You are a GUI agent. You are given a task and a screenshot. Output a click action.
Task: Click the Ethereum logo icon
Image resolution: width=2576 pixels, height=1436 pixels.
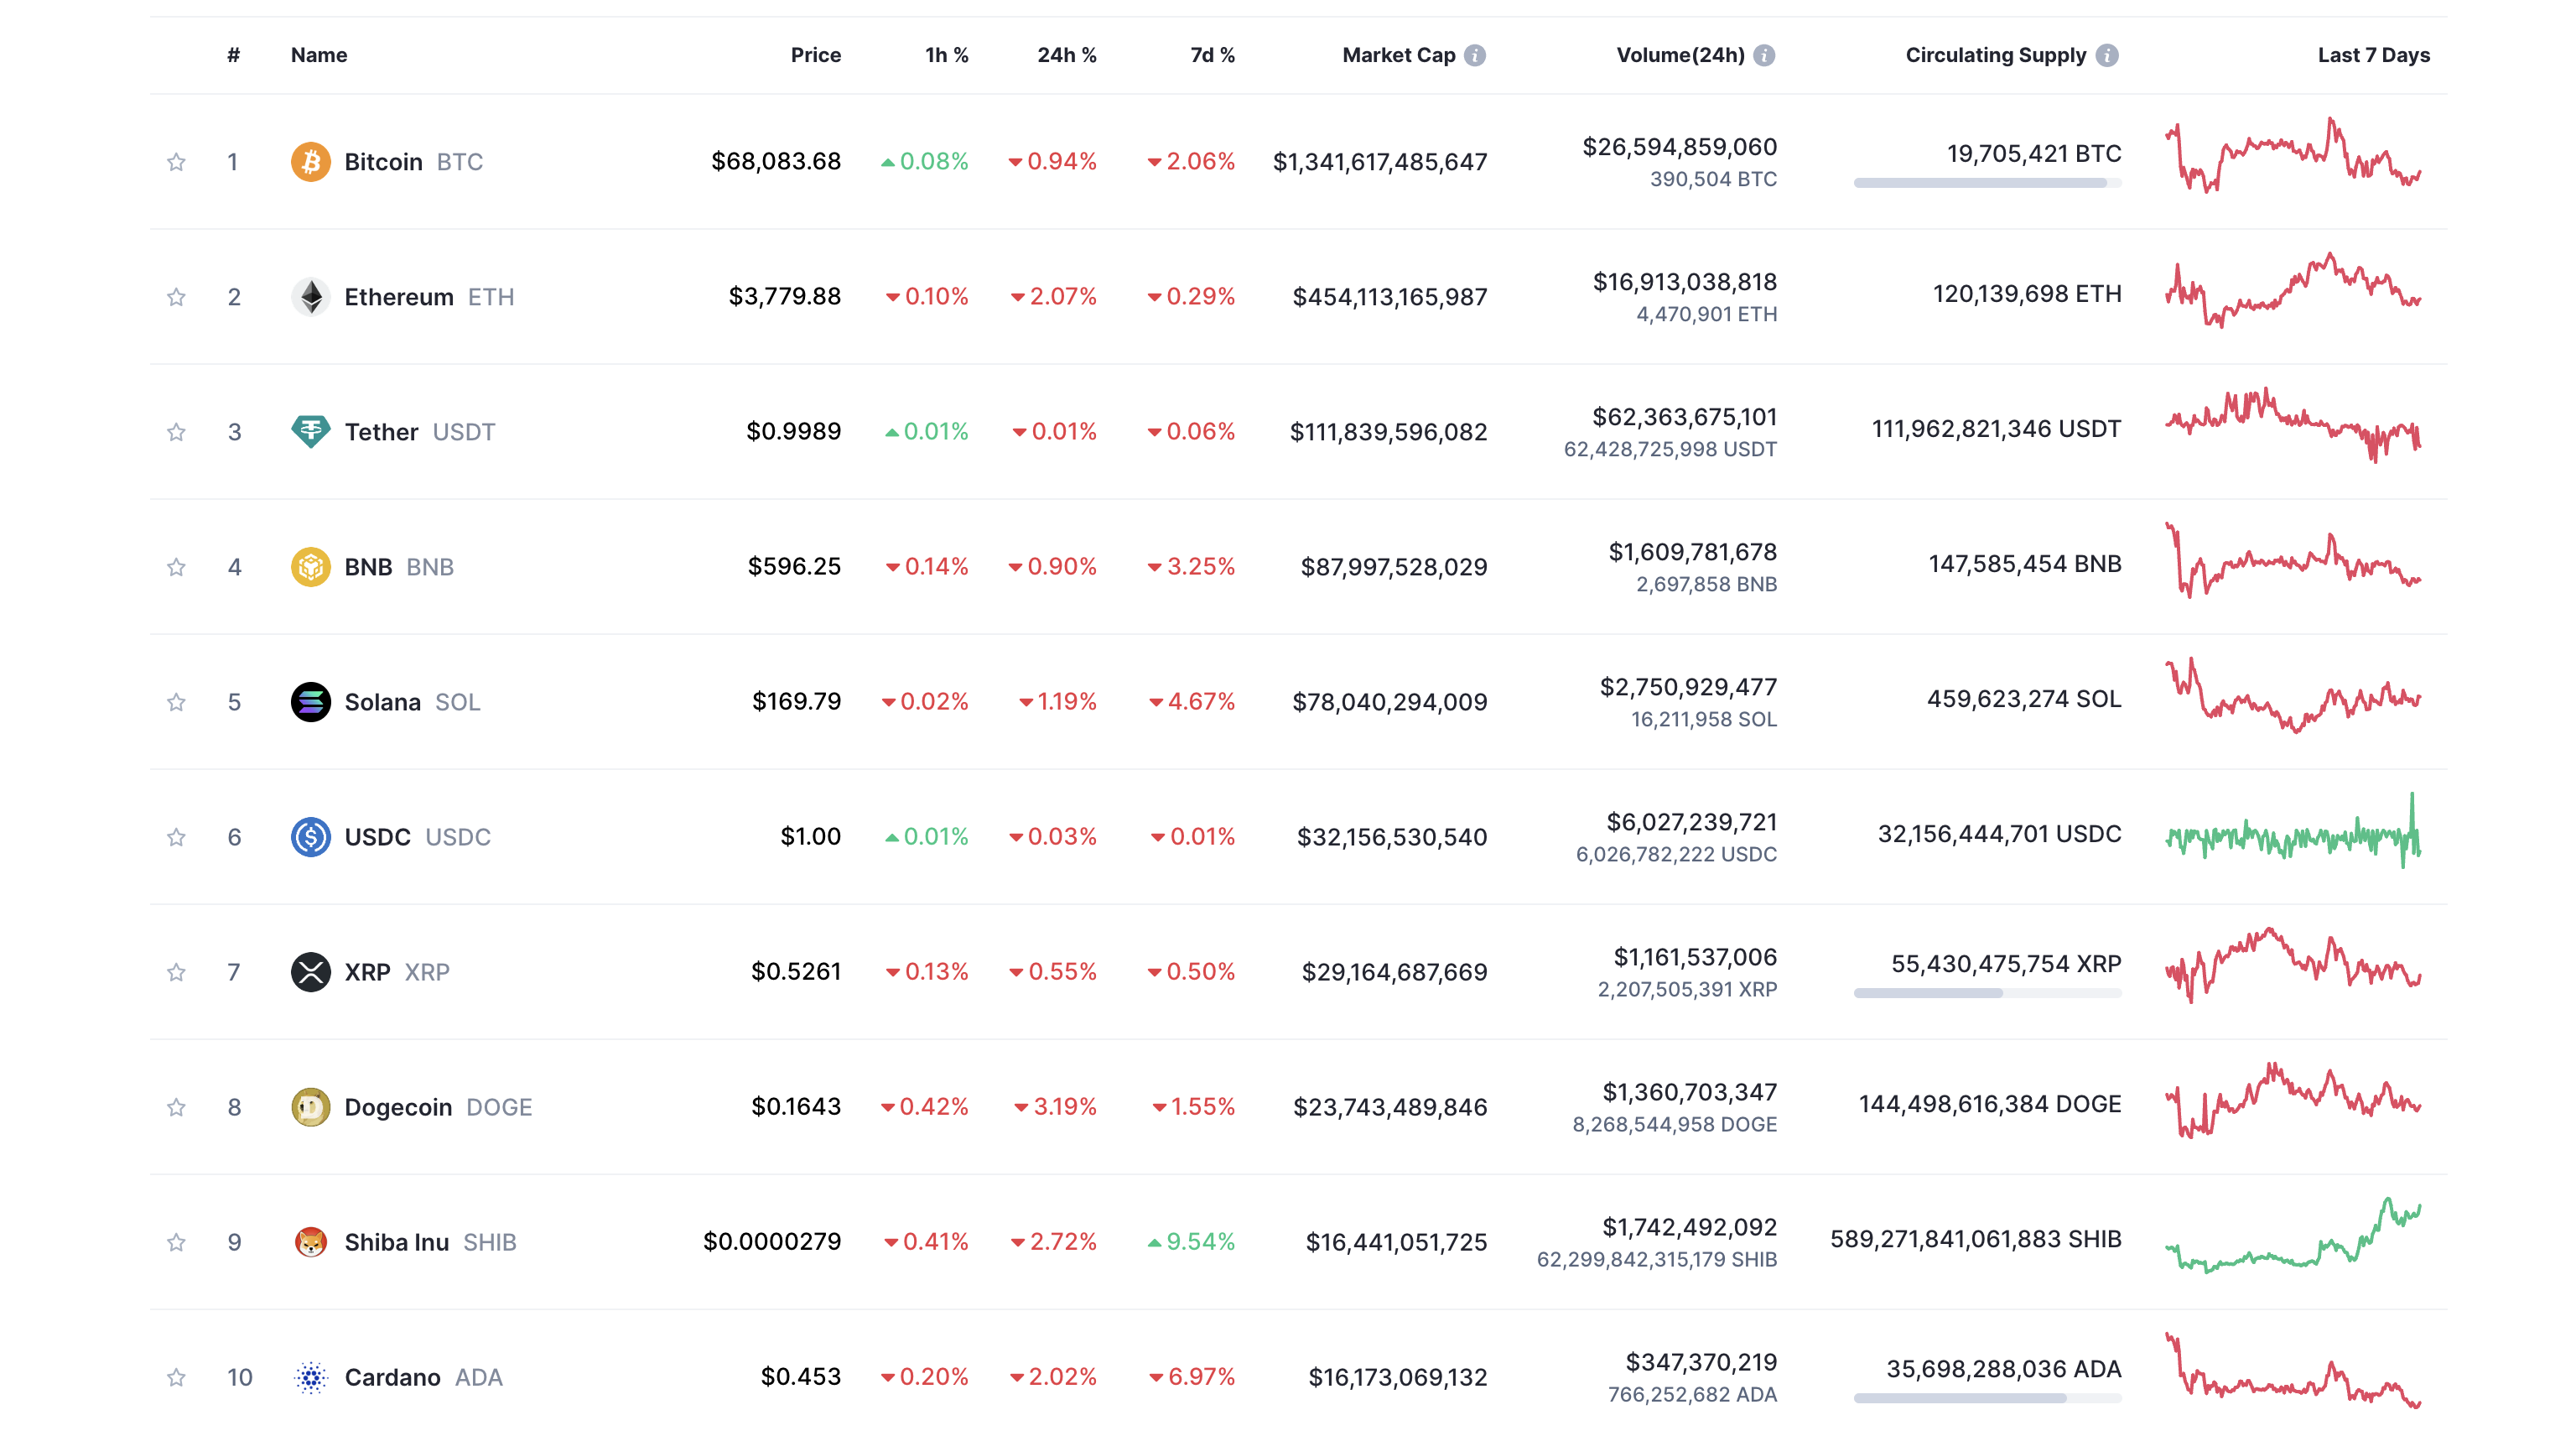click(310, 296)
